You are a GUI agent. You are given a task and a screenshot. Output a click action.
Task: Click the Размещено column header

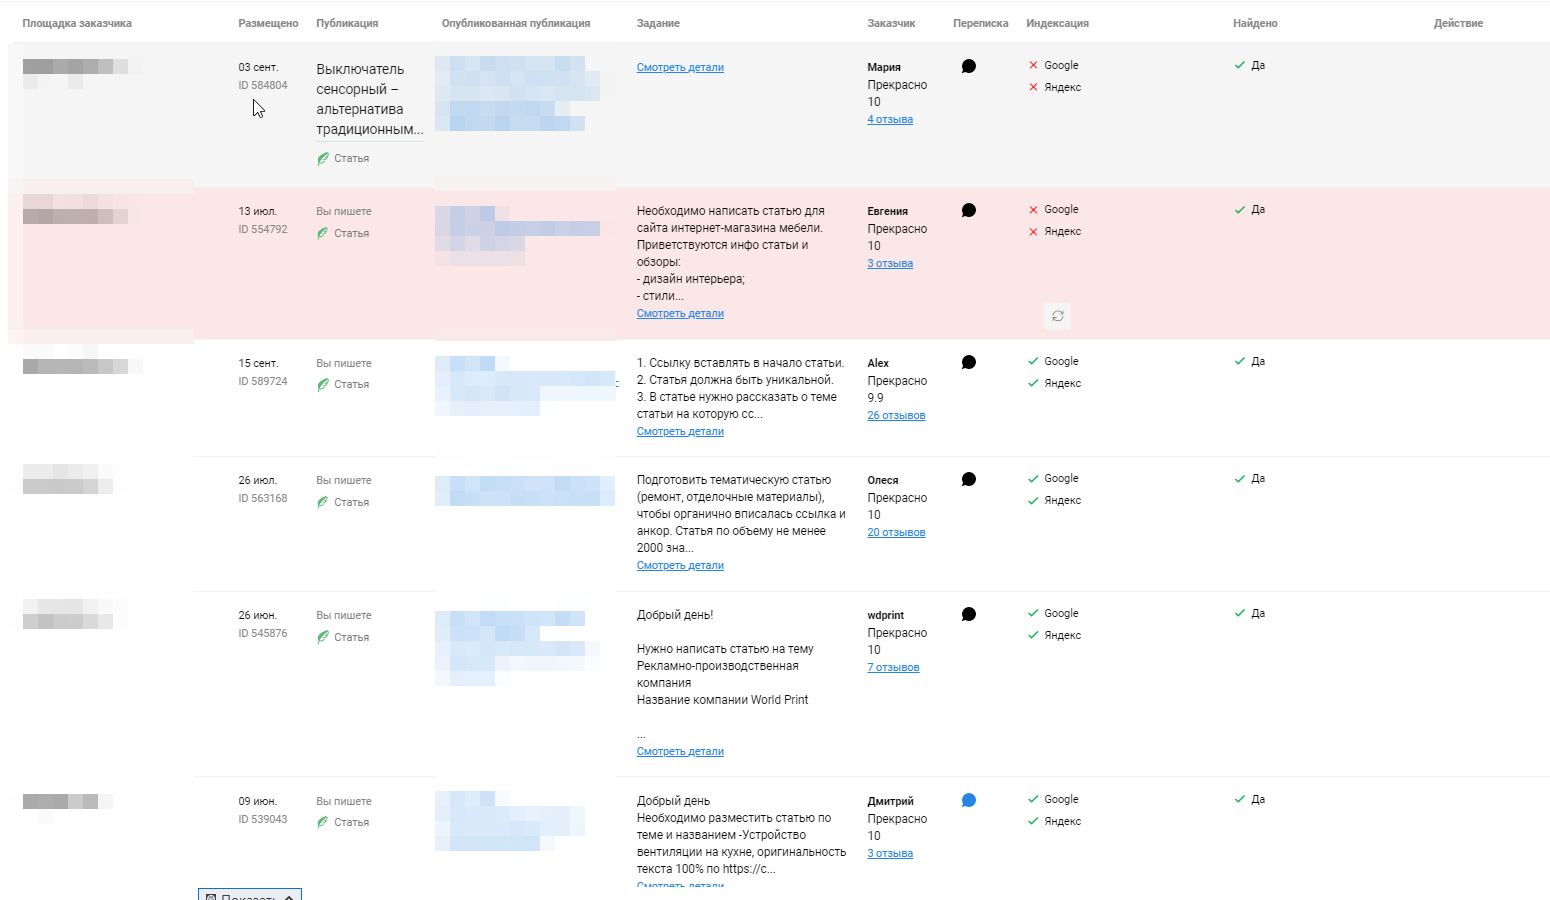pyautogui.click(x=268, y=23)
